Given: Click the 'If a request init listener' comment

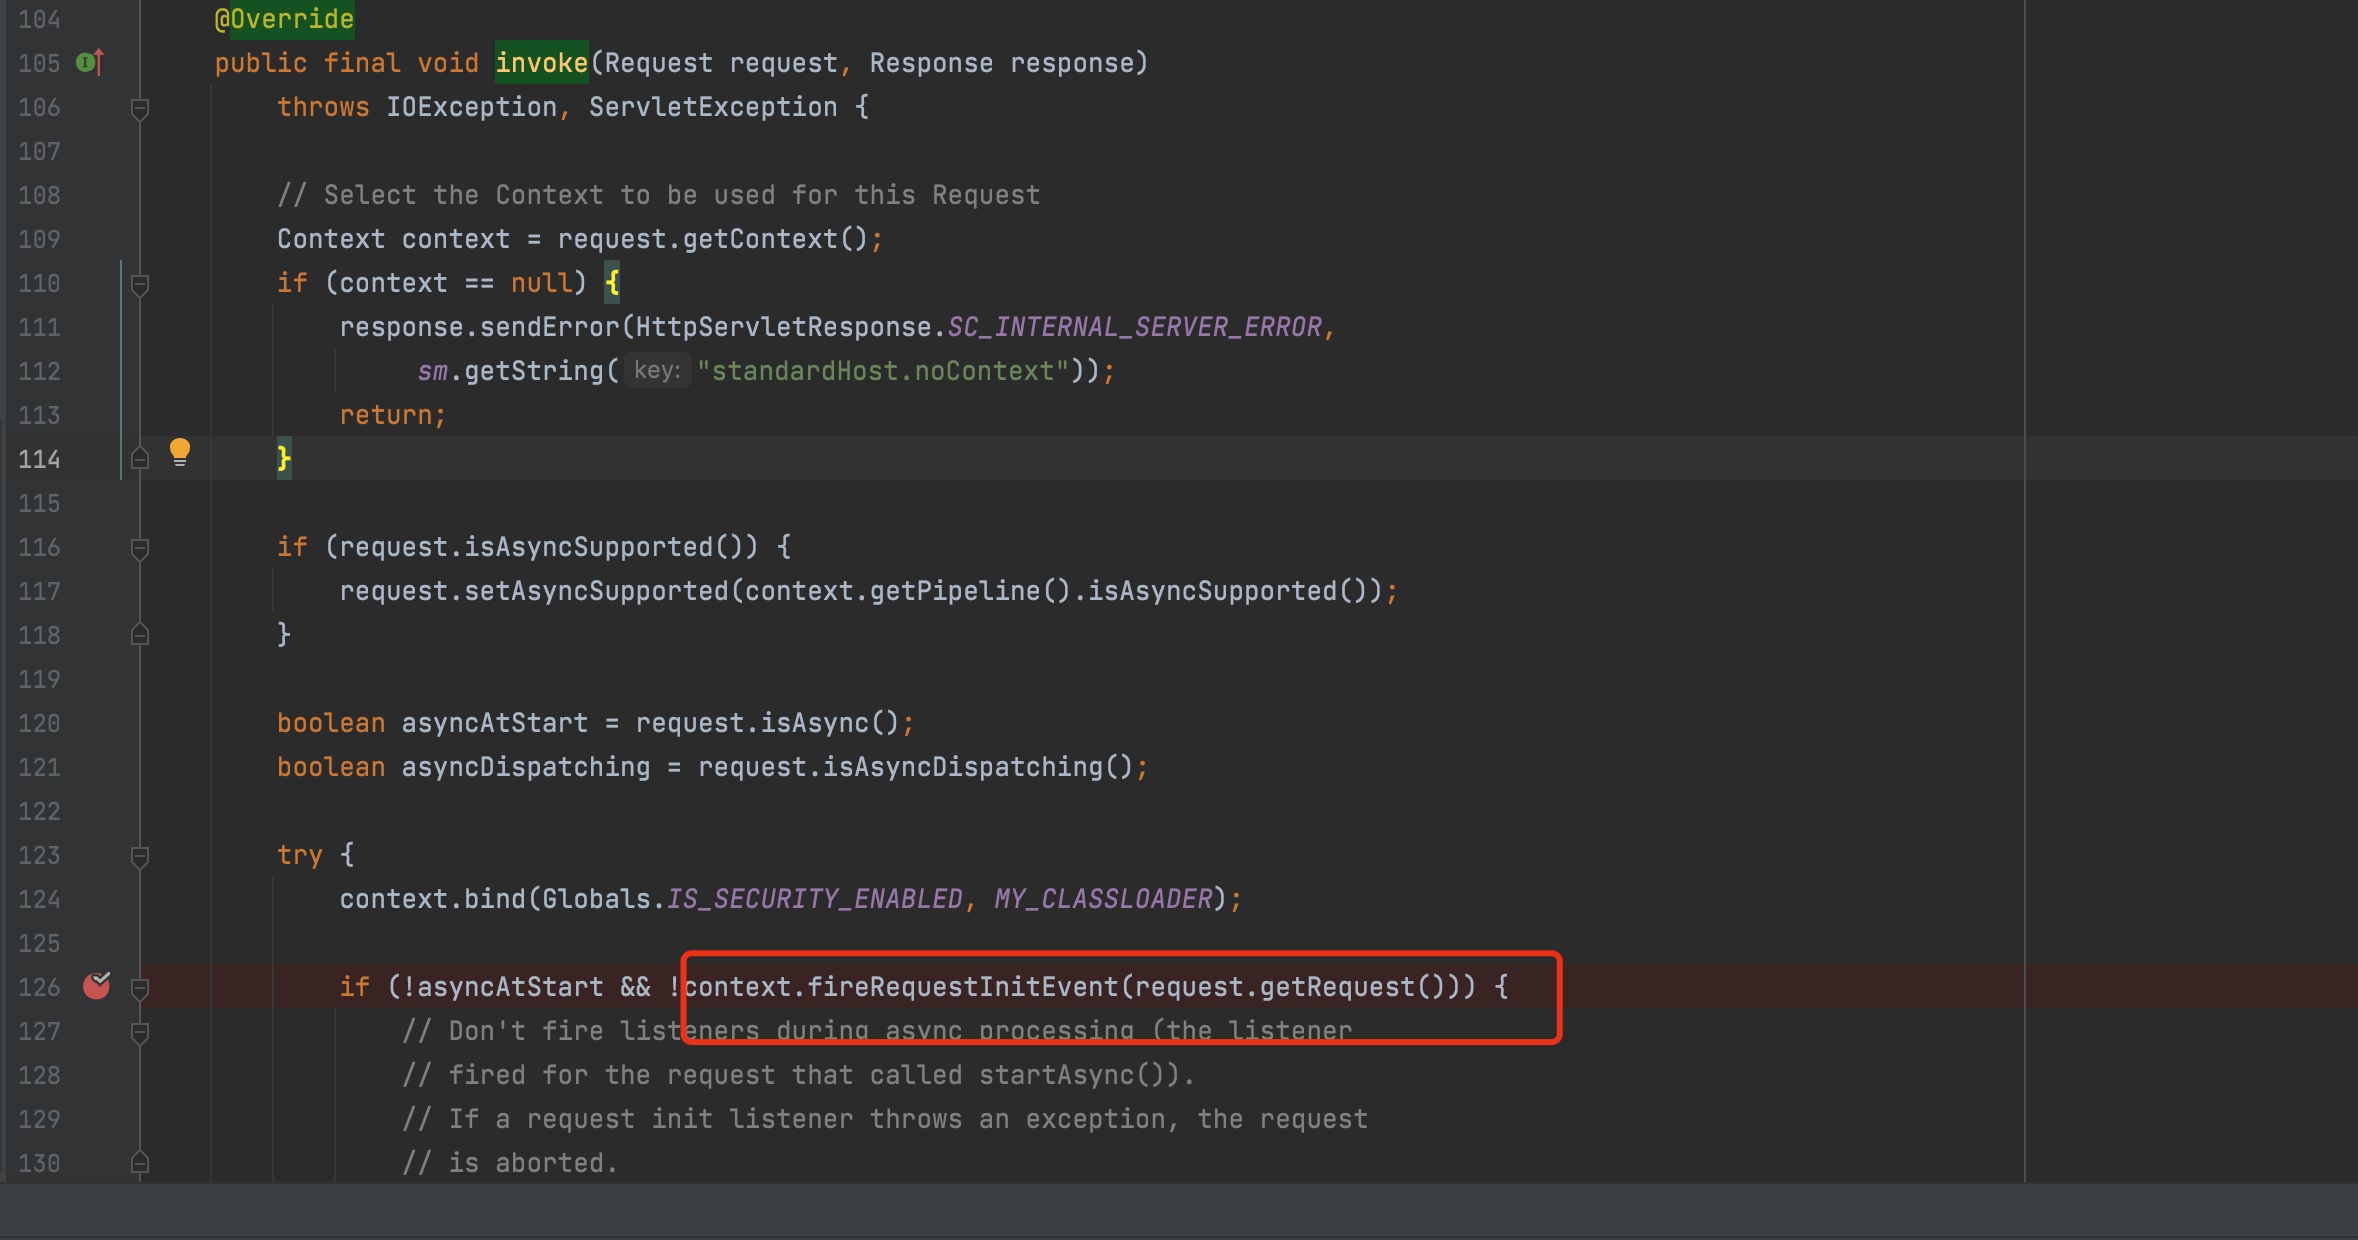Looking at the screenshot, I should 884,1119.
